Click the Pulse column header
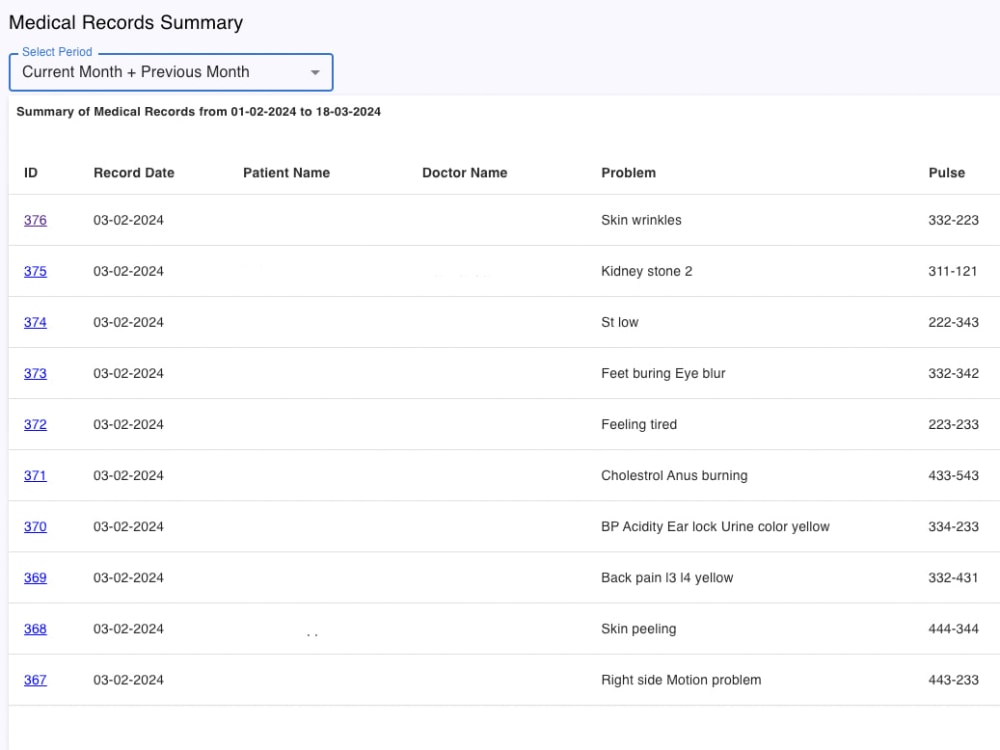The width and height of the screenshot is (1000, 750). coord(946,173)
